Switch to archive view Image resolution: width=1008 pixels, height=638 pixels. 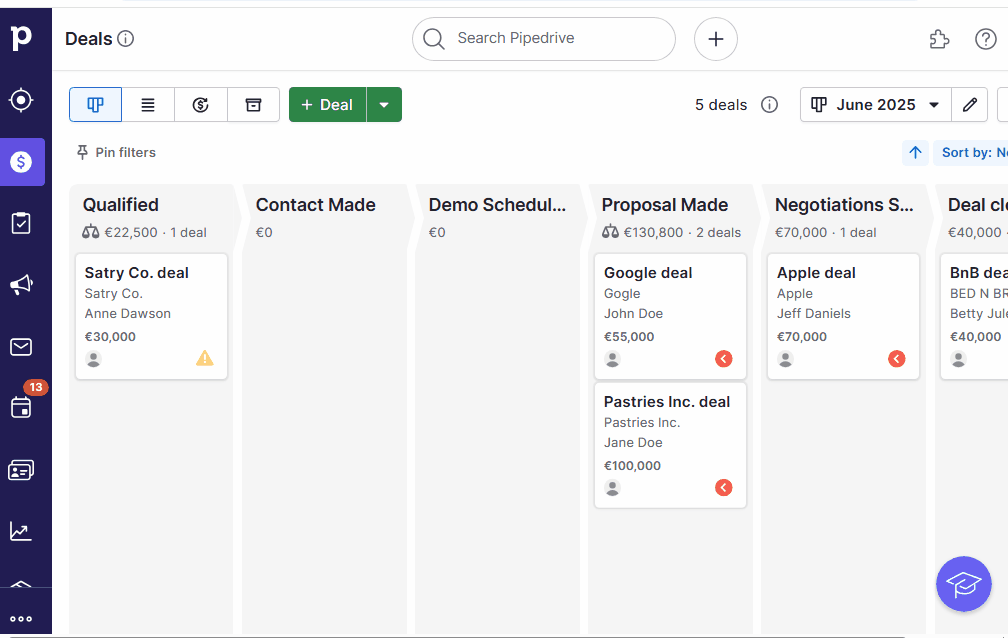coord(253,104)
